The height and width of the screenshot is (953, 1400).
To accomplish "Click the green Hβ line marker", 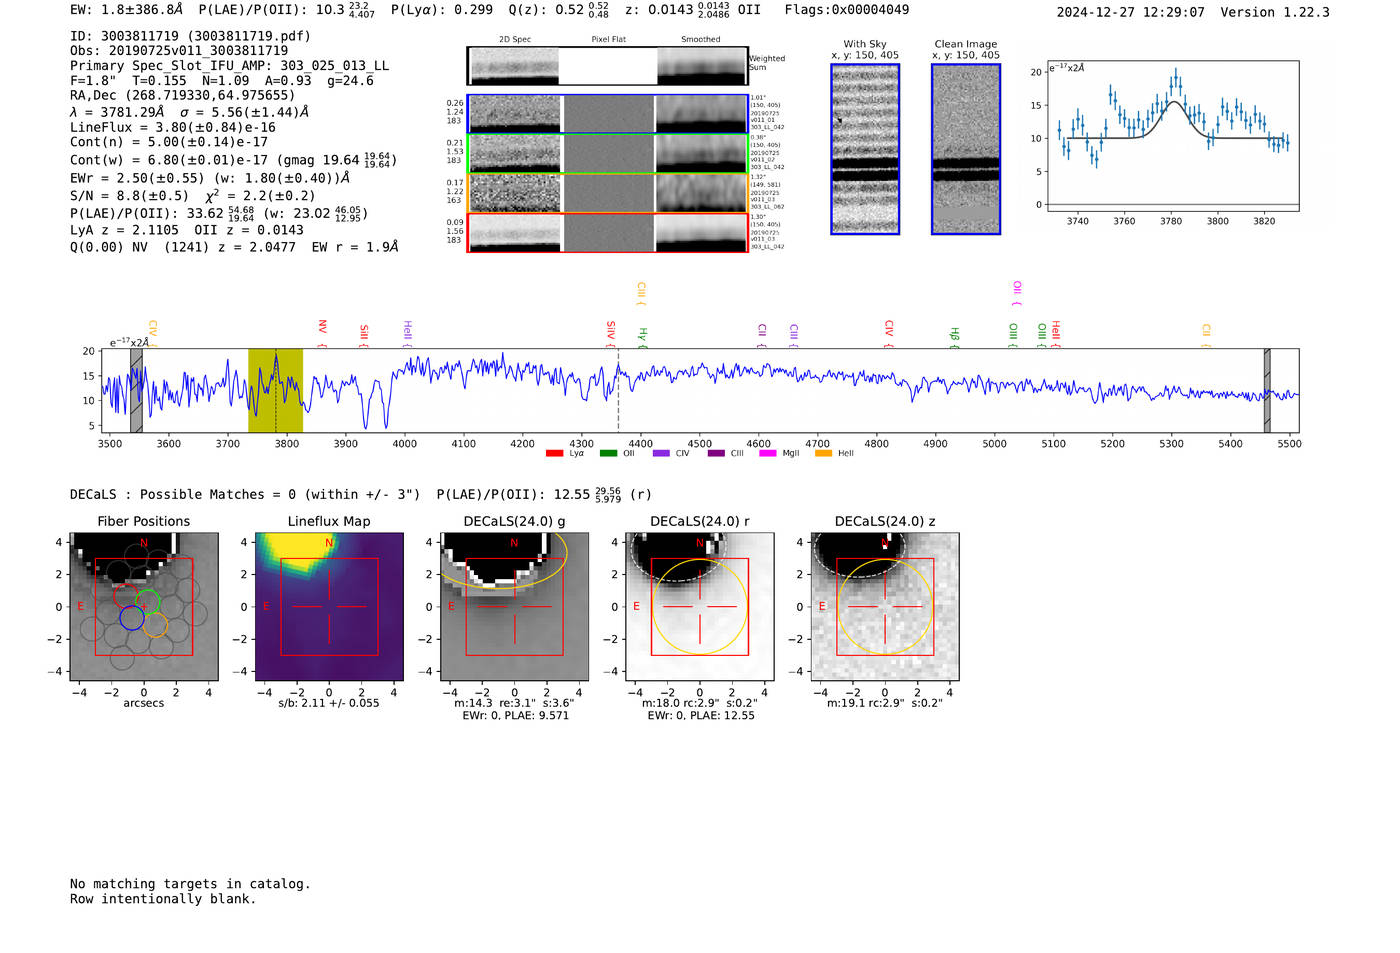I will tap(955, 338).
